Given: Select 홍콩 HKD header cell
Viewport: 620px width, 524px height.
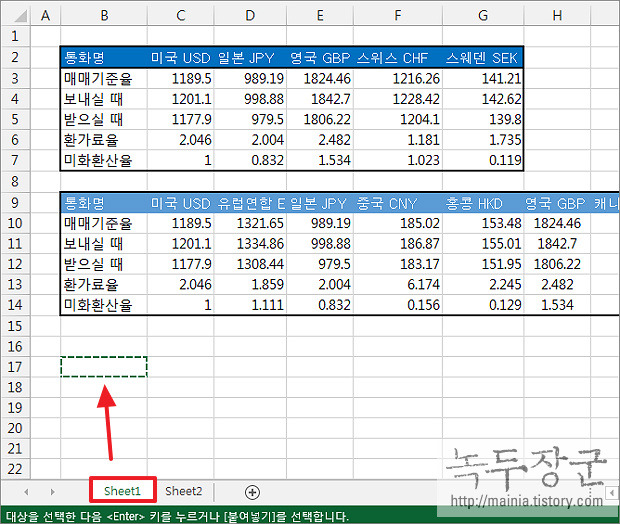Looking at the screenshot, I should pyautogui.click(x=483, y=203).
